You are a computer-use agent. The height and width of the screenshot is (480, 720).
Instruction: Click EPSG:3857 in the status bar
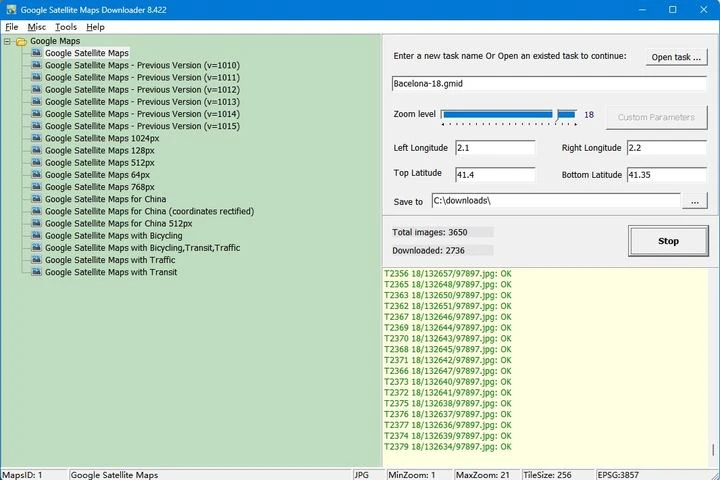618,475
